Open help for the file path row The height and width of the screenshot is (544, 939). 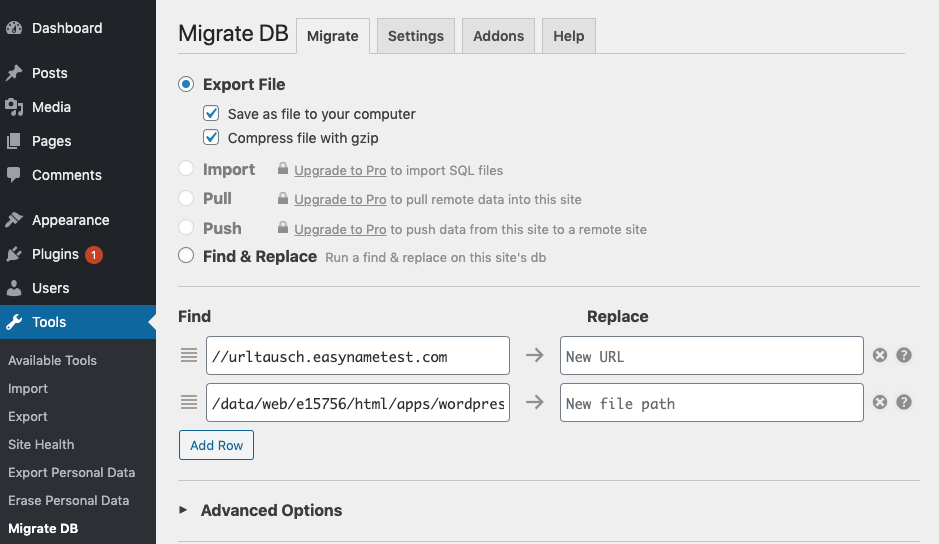904,402
